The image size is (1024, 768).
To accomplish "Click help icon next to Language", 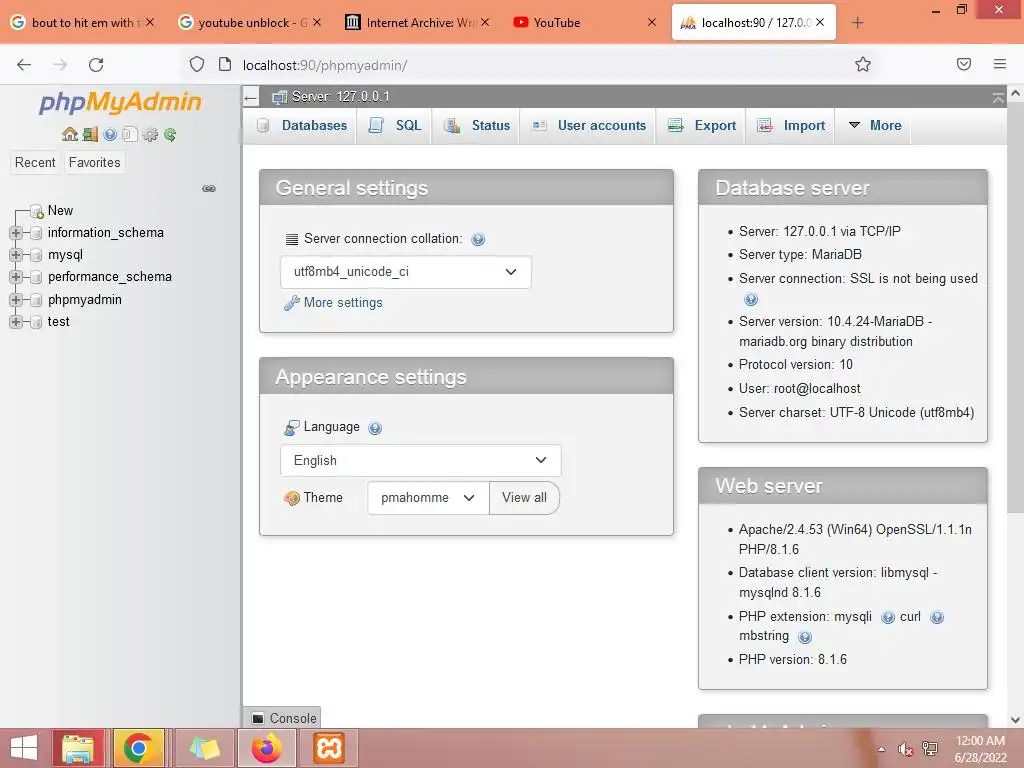I will point(375,428).
